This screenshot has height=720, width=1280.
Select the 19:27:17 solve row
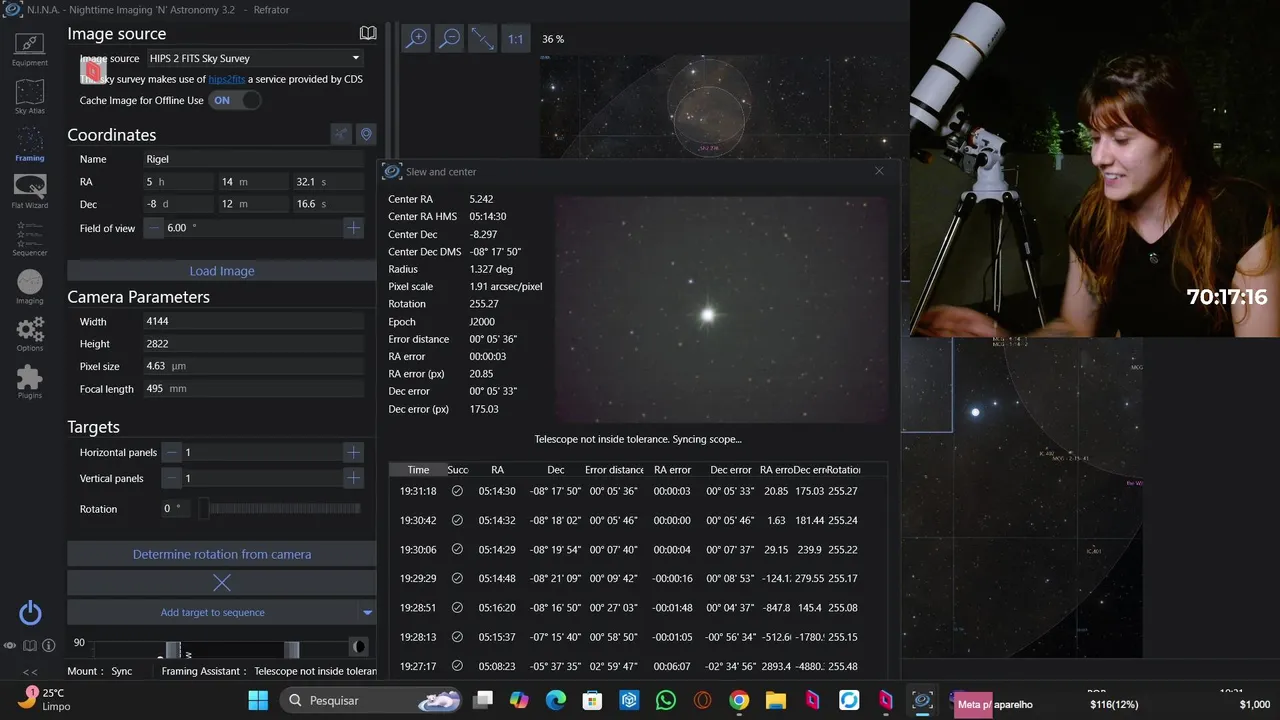tap(638, 666)
